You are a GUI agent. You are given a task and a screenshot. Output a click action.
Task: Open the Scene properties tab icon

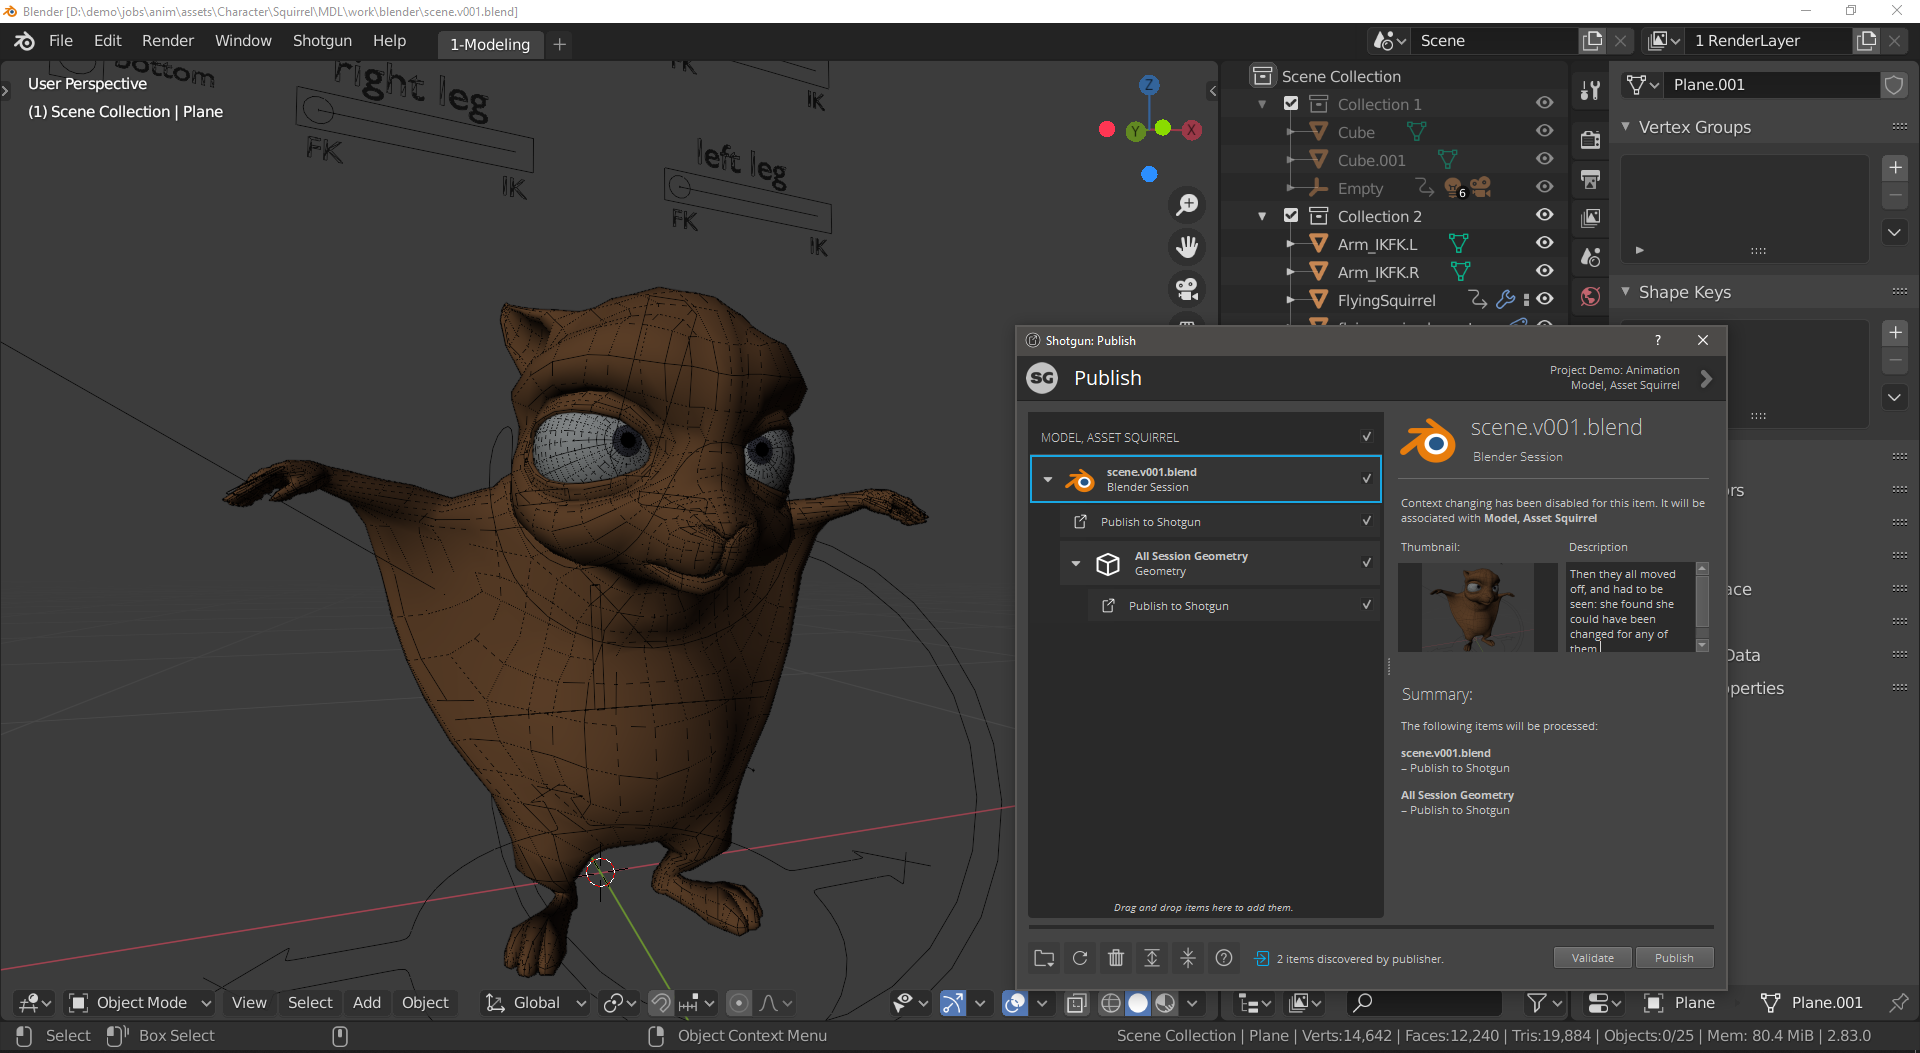[x=1590, y=257]
